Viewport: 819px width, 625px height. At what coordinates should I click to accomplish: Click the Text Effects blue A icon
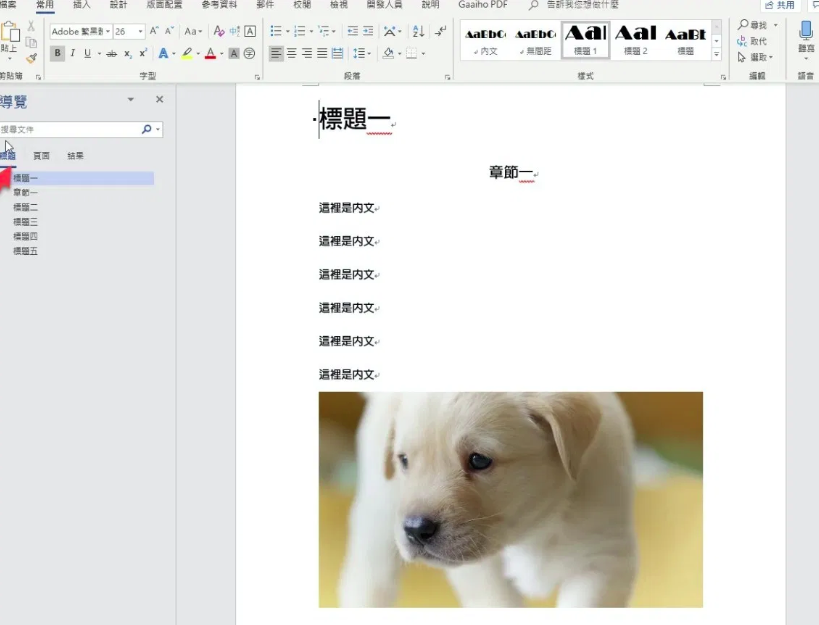pos(163,53)
